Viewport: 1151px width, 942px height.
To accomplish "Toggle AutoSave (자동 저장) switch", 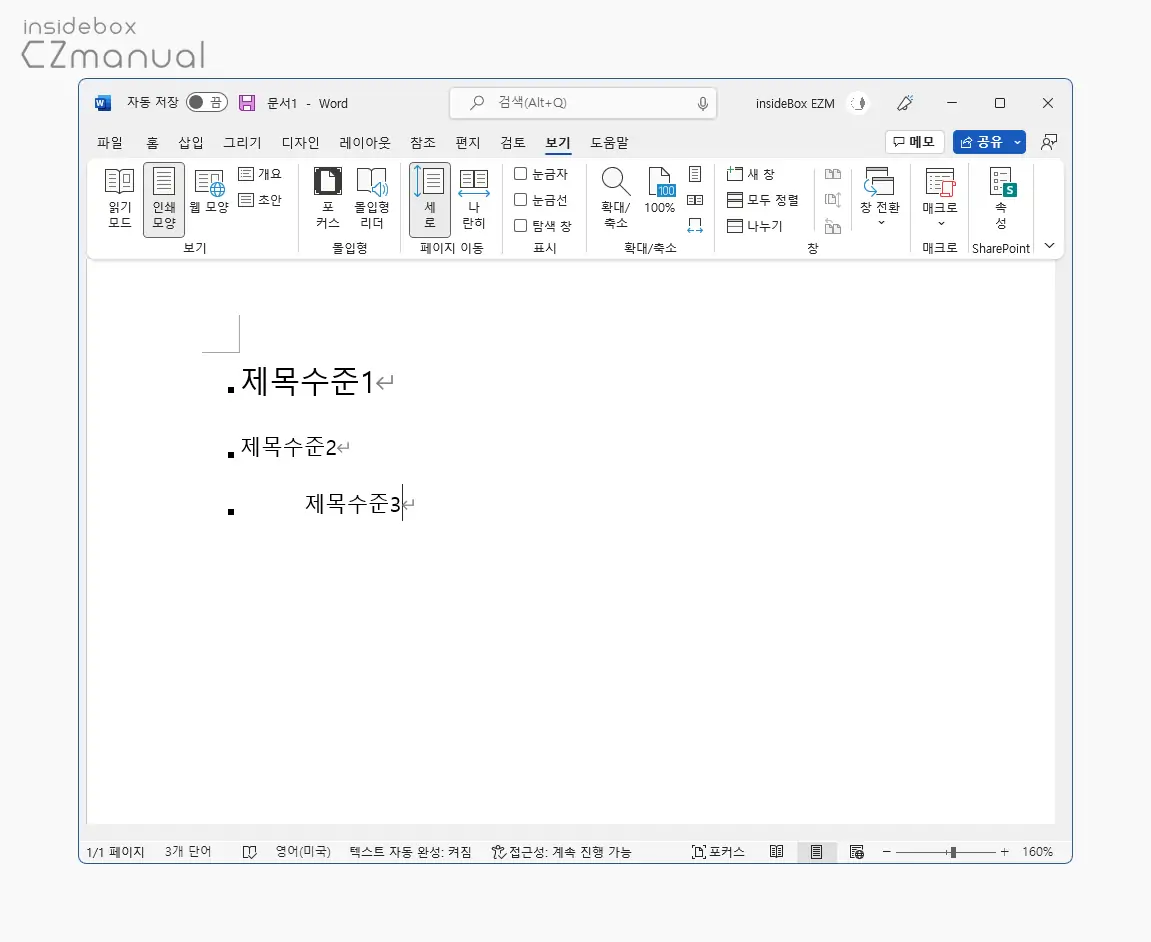I will pyautogui.click(x=206, y=102).
